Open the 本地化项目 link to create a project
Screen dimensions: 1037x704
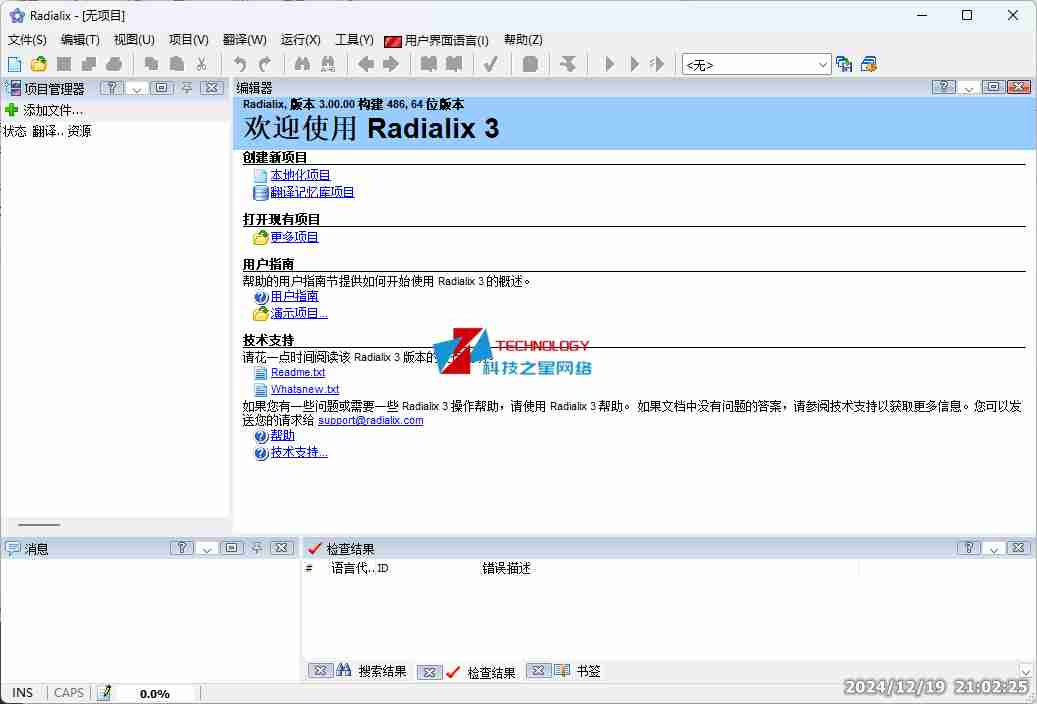pyautogui.click(x=302, y=174)
